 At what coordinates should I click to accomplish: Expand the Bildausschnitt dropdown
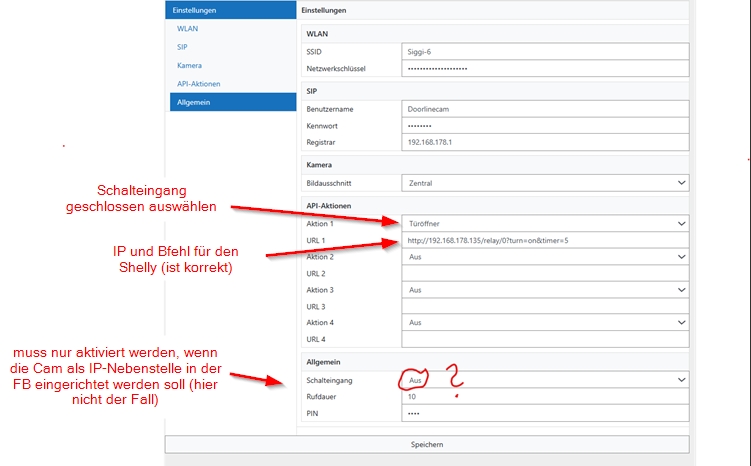(545, 183)
